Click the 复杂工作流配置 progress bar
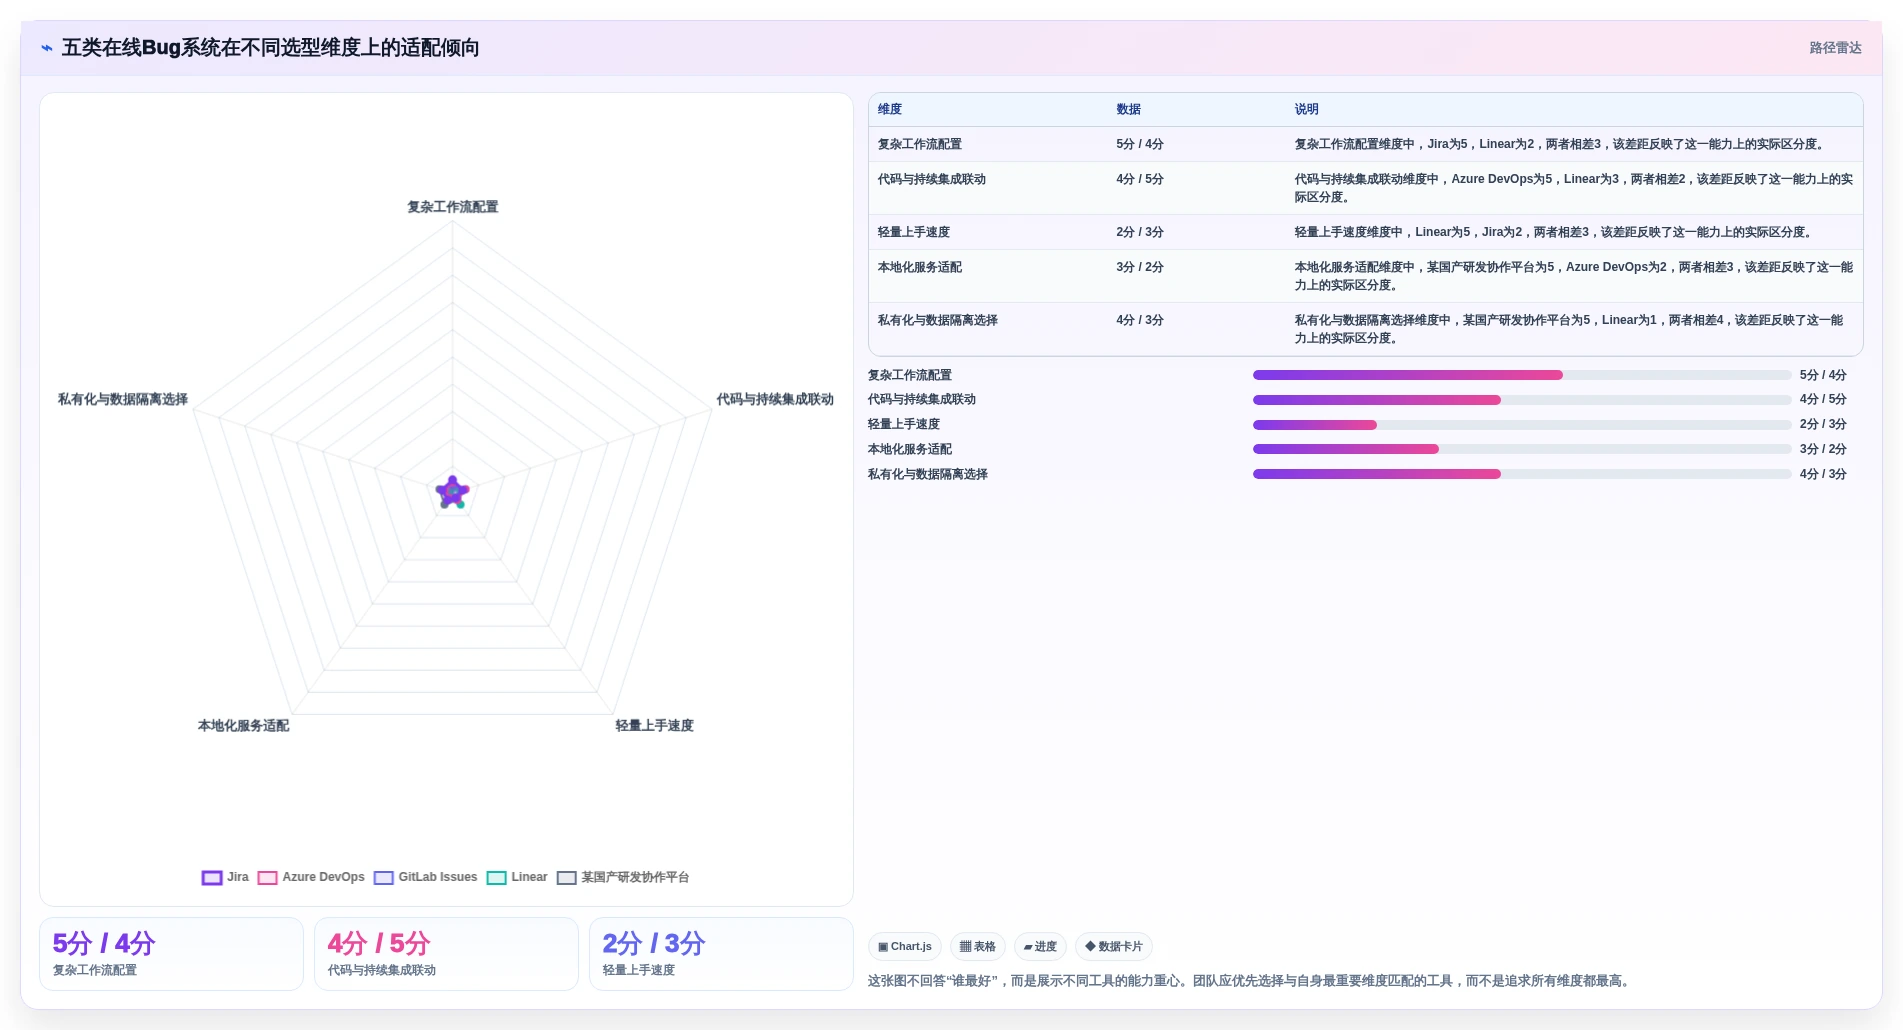The height and width of the screenshot is (1030, 1903). [1522, 375]
